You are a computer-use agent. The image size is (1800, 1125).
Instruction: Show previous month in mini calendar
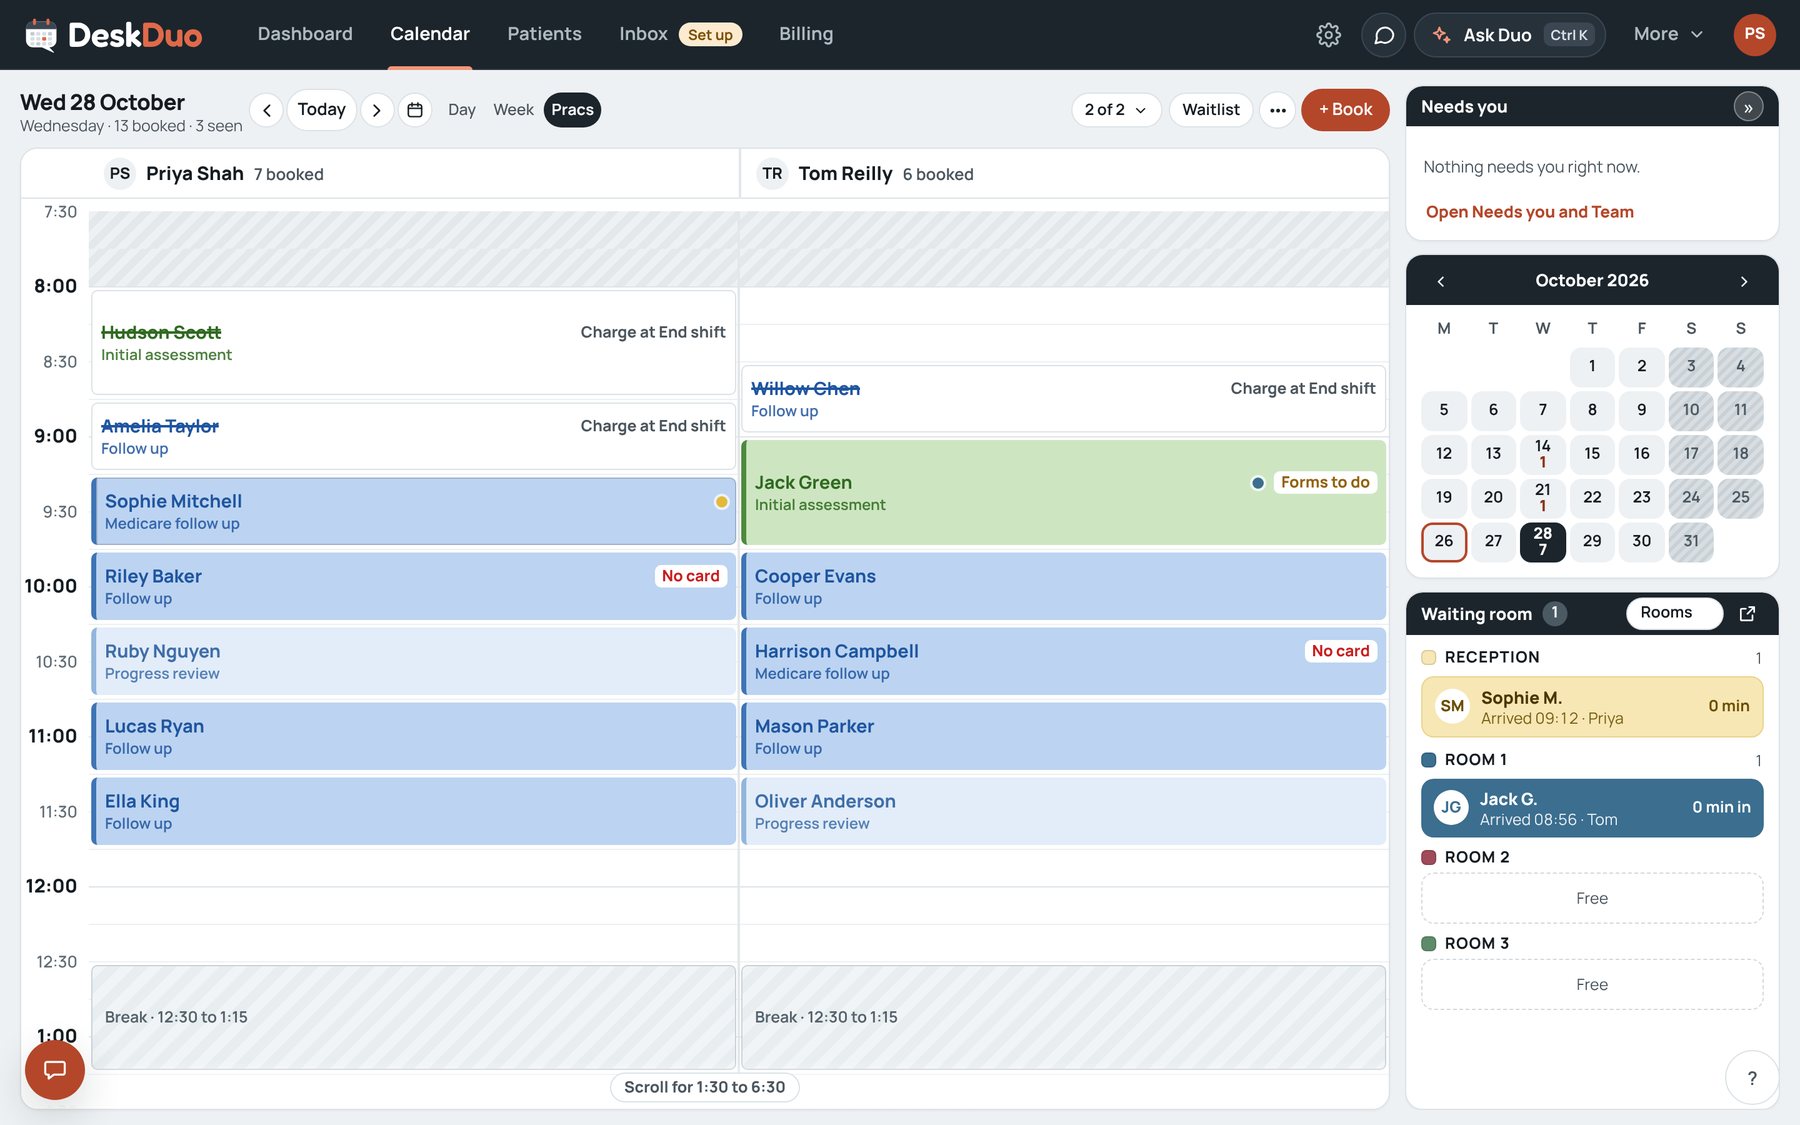pyautogui.click(x=1441, y=281)
